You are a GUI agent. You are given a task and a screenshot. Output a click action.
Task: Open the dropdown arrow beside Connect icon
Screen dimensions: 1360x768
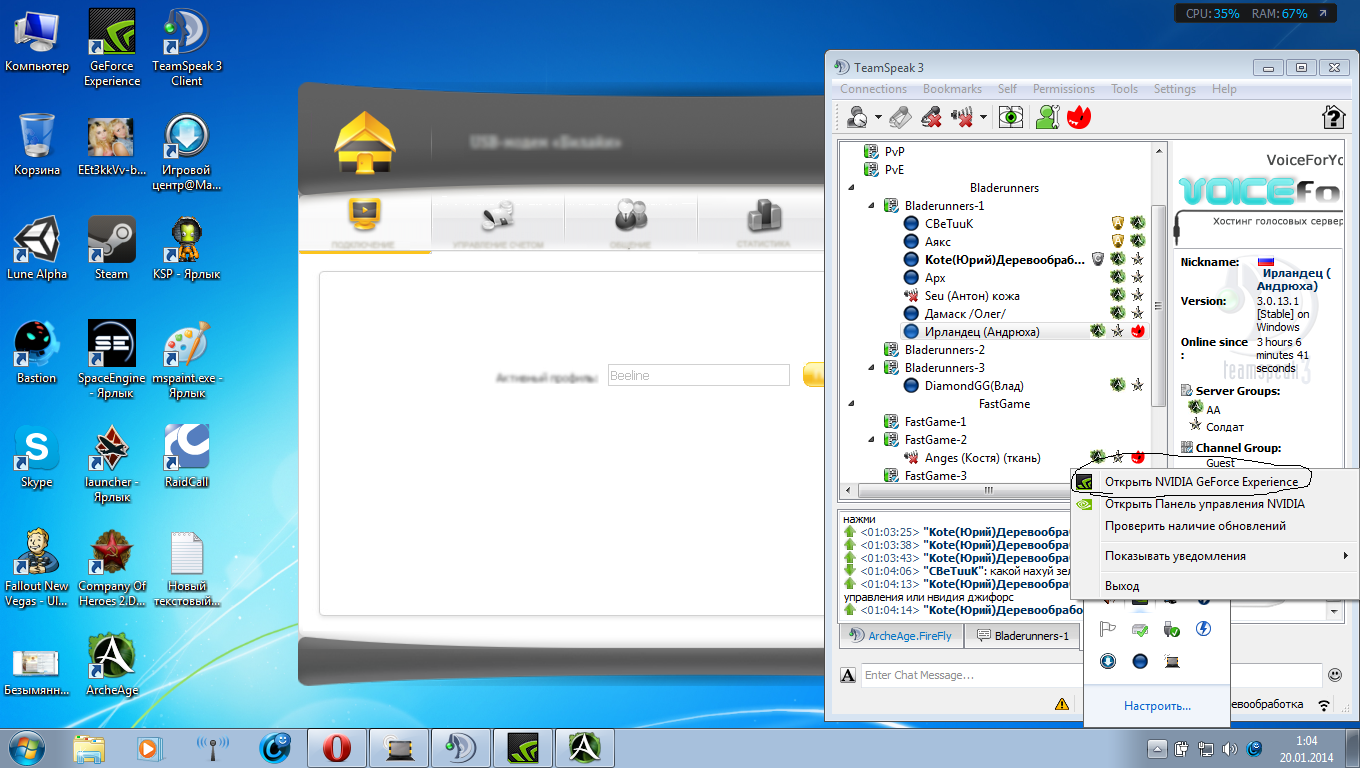[x=878, y=118]
